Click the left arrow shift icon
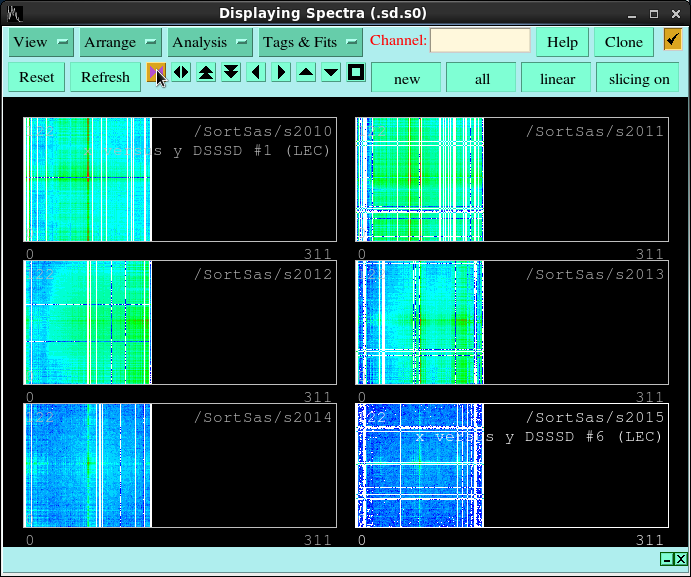691x577 pixels. [256, 73]
